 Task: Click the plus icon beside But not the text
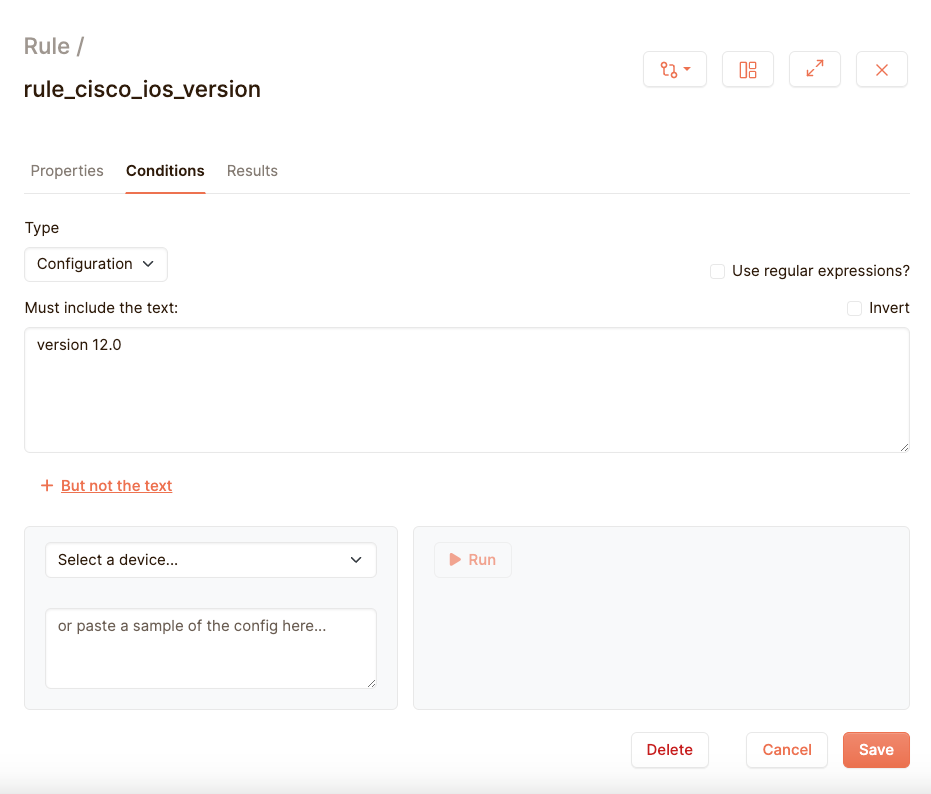[x=47, y=486]
